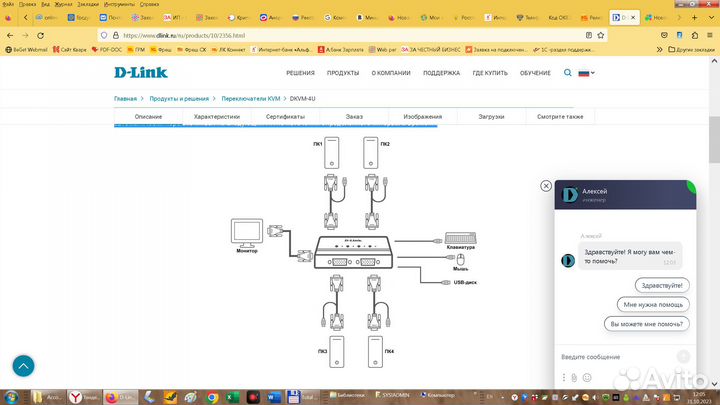The height and width of the screenshot is (405, 720).
Task: Send quick reply Здравствуйте!
Action: pos(662,285)
